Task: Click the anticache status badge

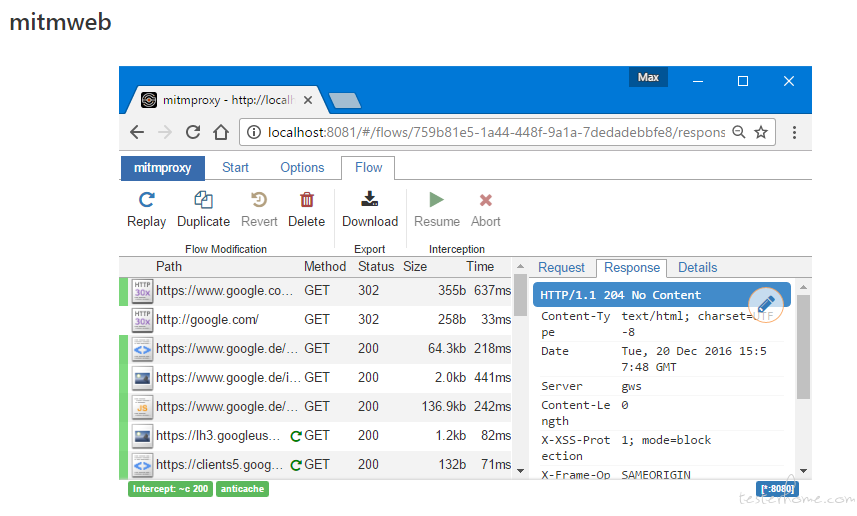Action: tap(242, 489)
